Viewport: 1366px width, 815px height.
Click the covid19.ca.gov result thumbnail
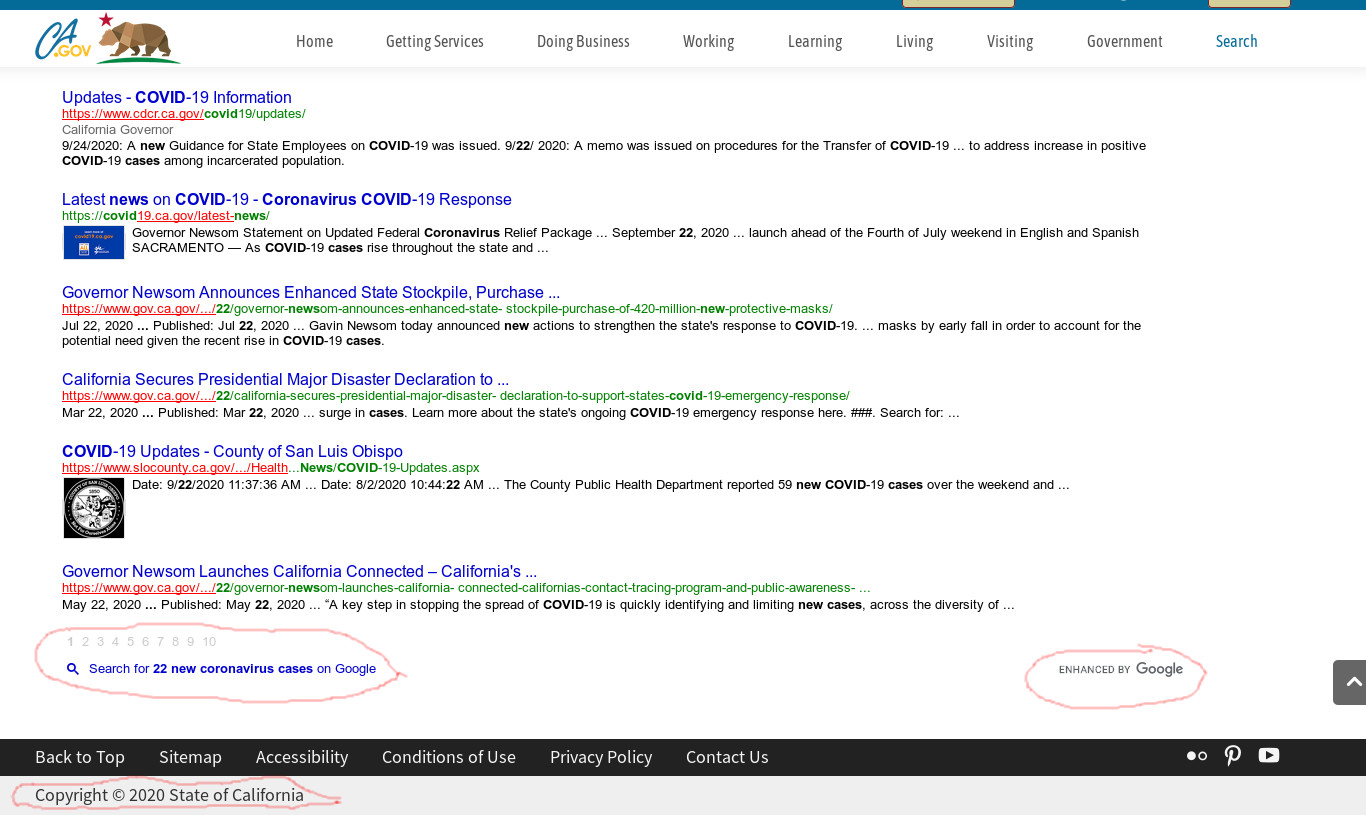94,242
